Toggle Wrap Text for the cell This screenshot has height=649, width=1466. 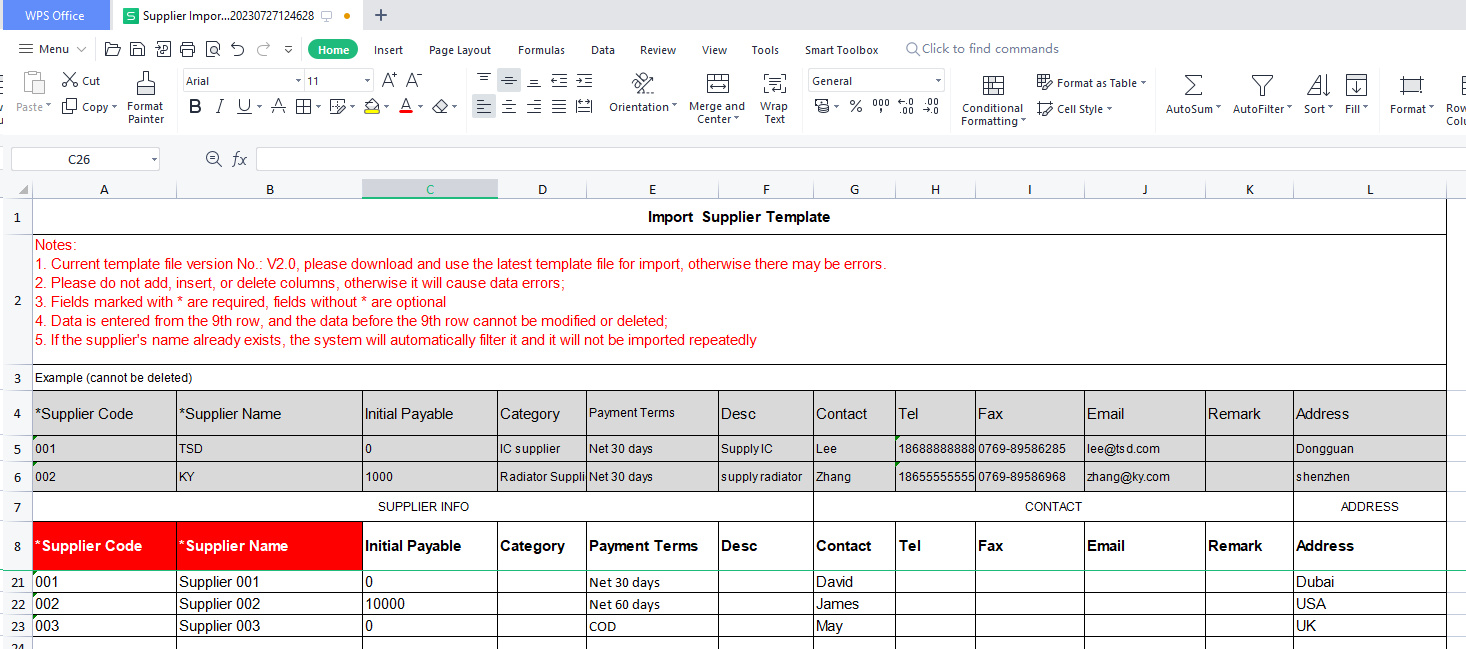(x=774, y=97)
